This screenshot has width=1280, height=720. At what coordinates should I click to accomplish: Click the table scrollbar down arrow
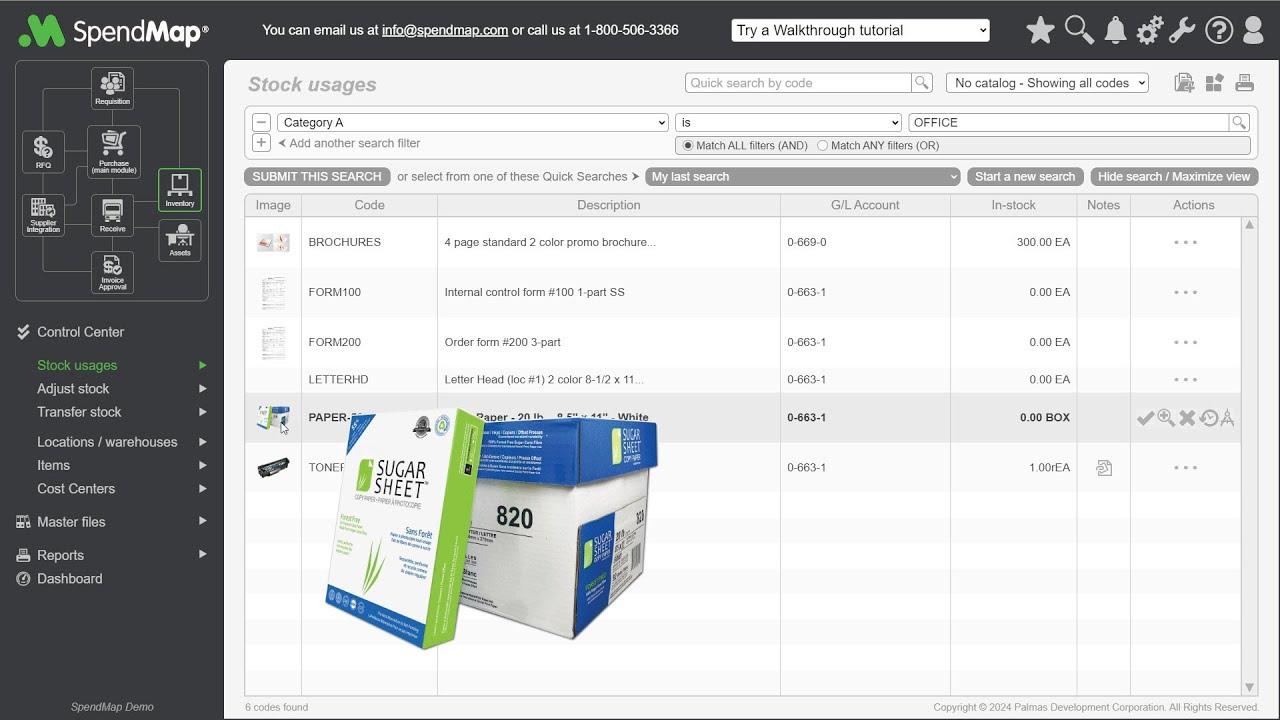pyautogui.click(x=1249, y=687)
